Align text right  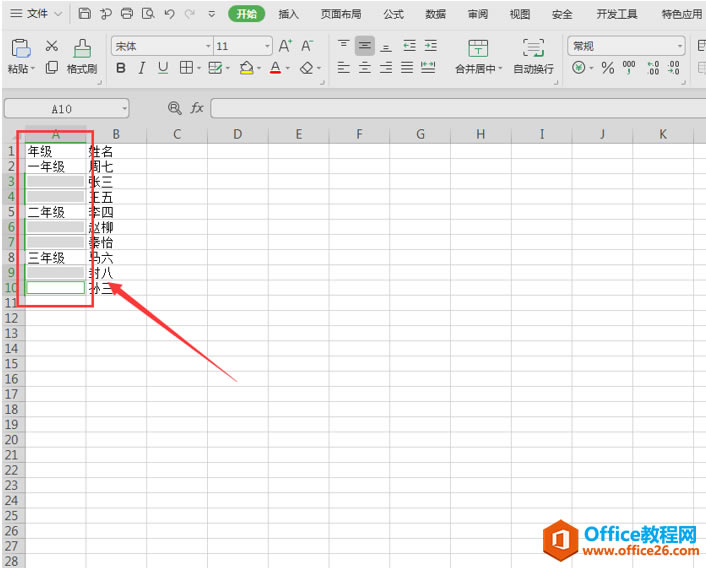tap(386, 68)
